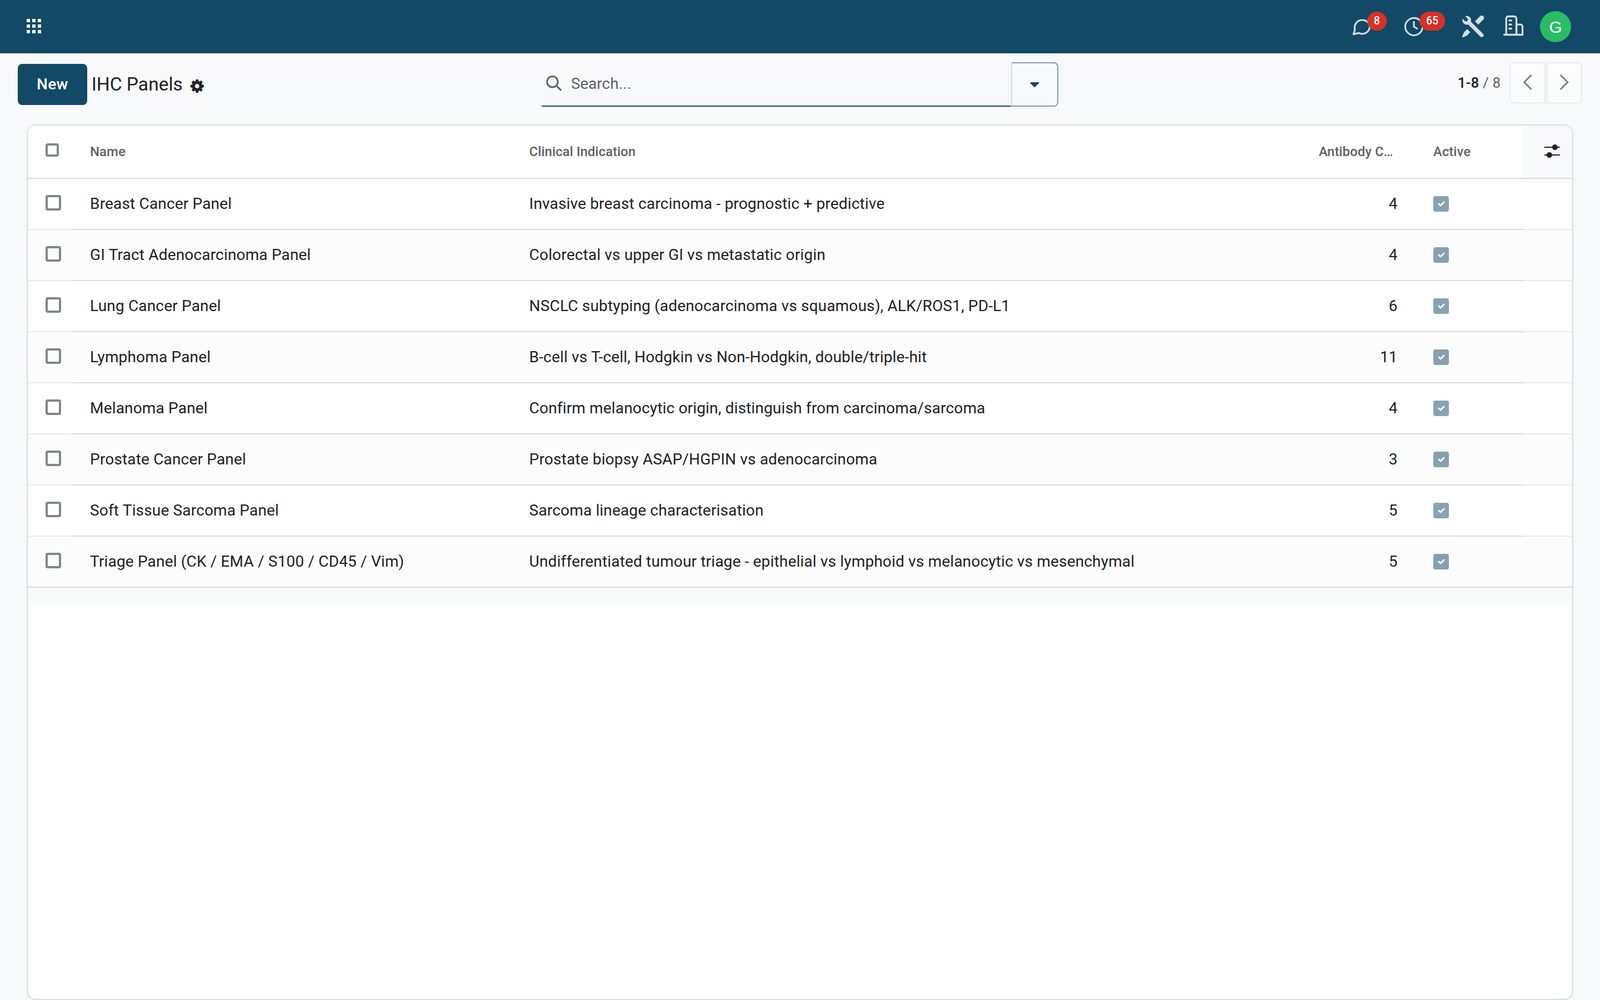Open the company switcher building icon

coord(1513,27)
